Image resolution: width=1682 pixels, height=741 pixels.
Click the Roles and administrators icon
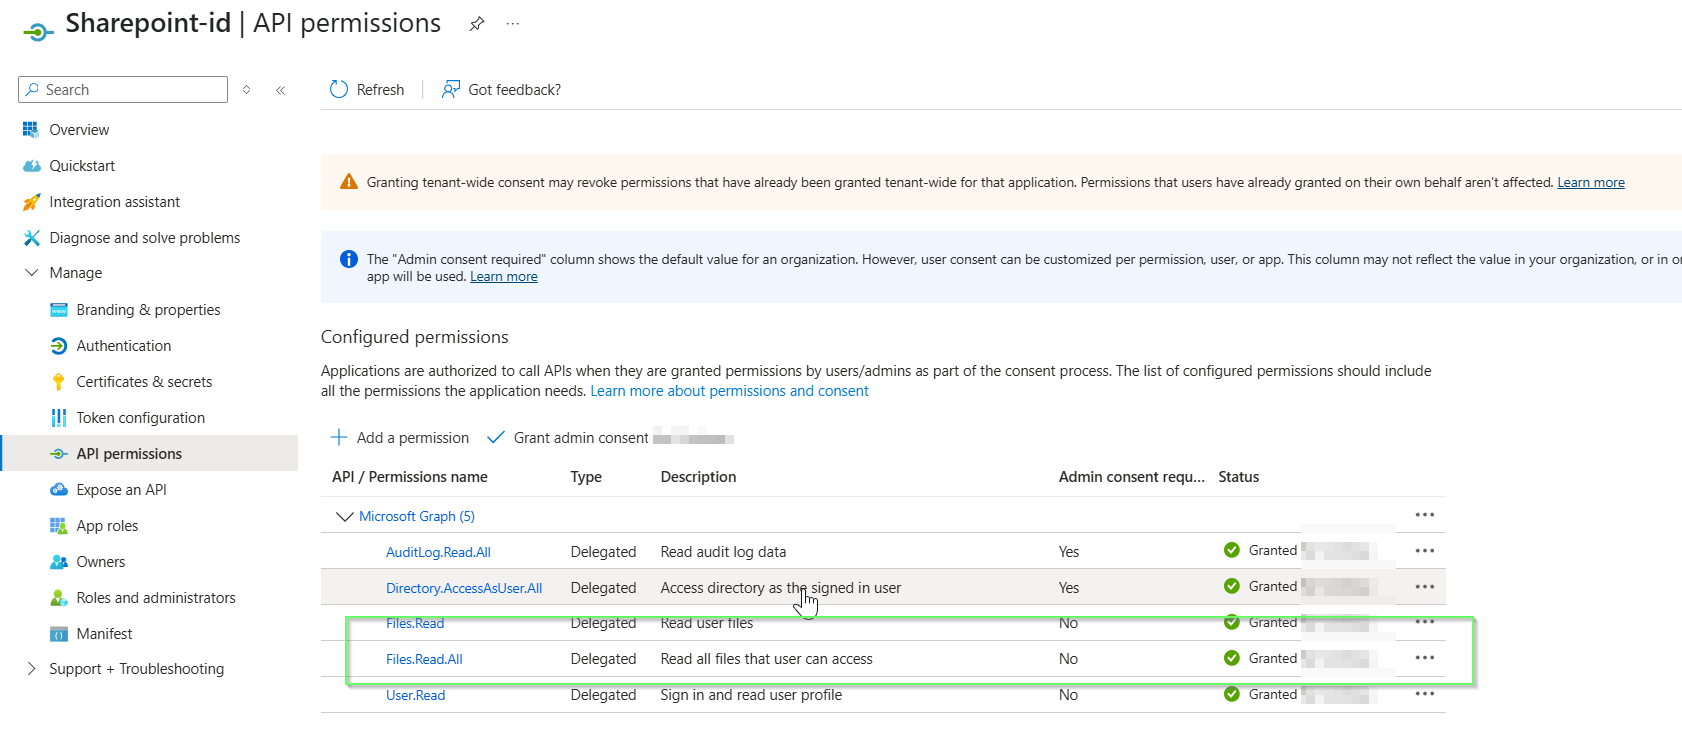click(x=59, y=598)
